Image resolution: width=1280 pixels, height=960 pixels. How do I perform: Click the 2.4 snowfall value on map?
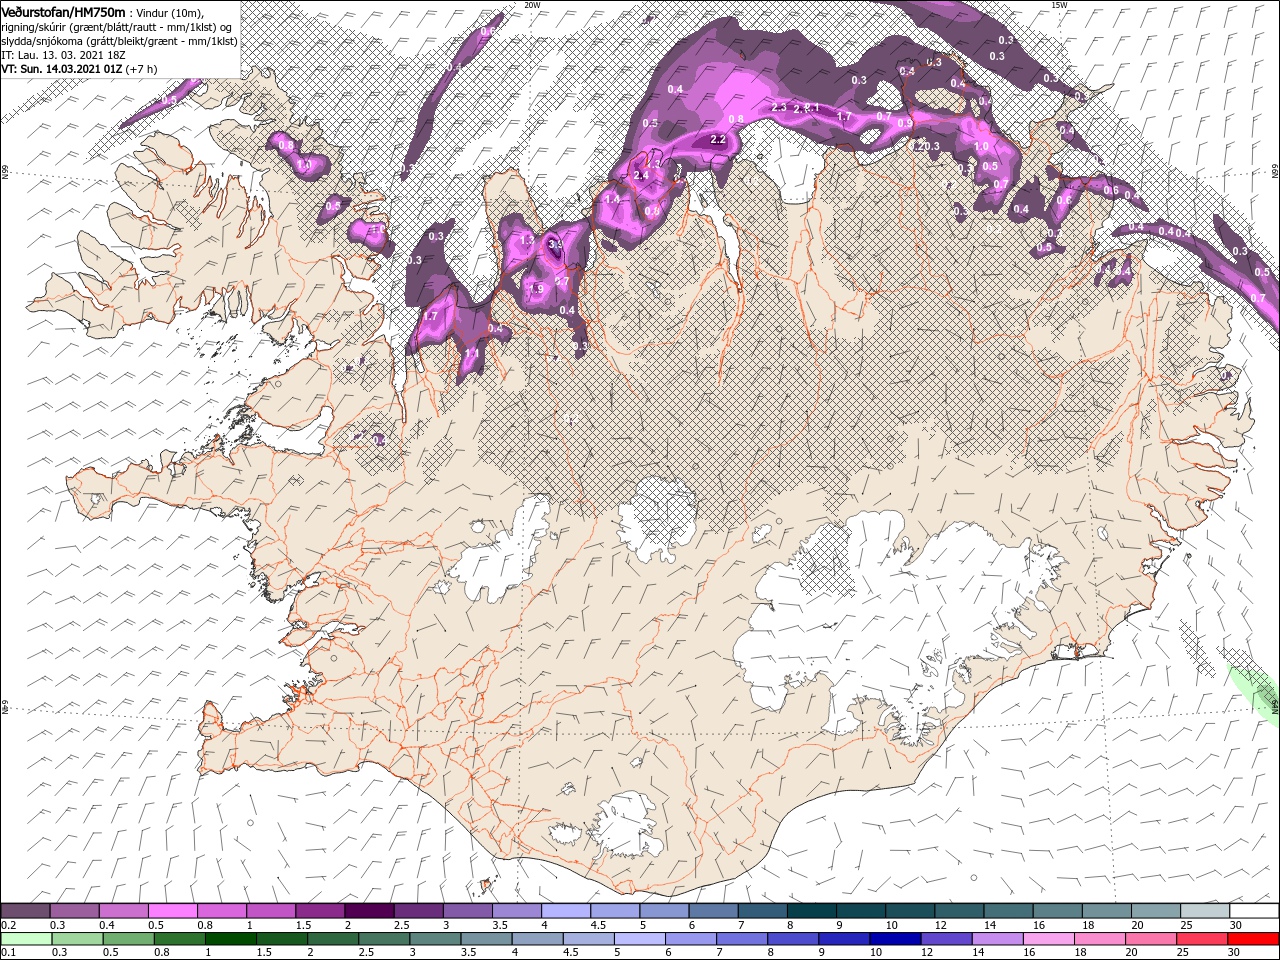[x=642, y=175]
